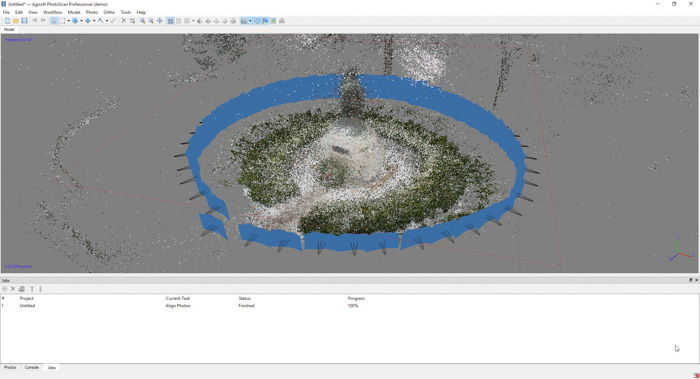Switch to the Photos tab
The width and height of the screenshot is (700, 379).
click(x=10, y=367)
